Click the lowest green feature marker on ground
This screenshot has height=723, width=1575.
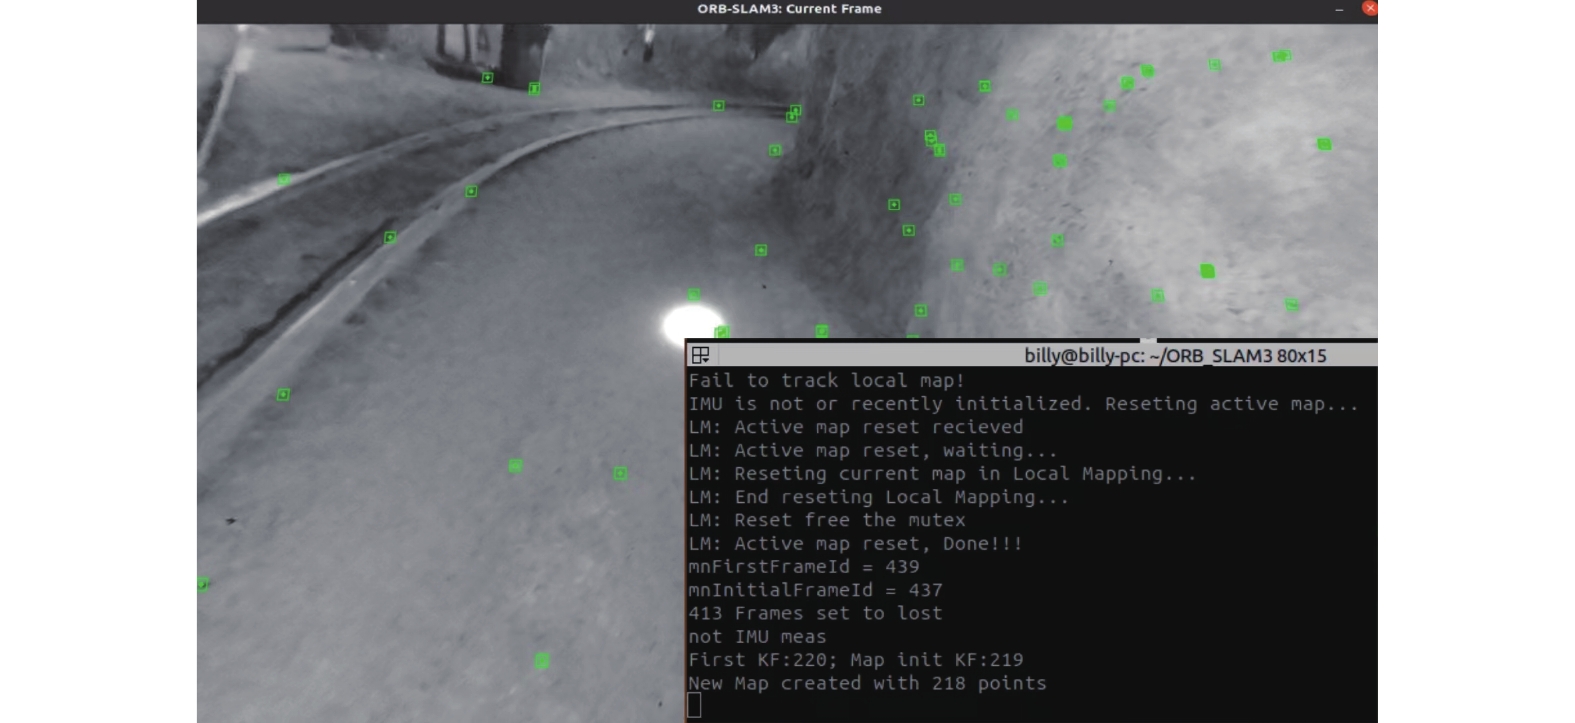point(541,661)
